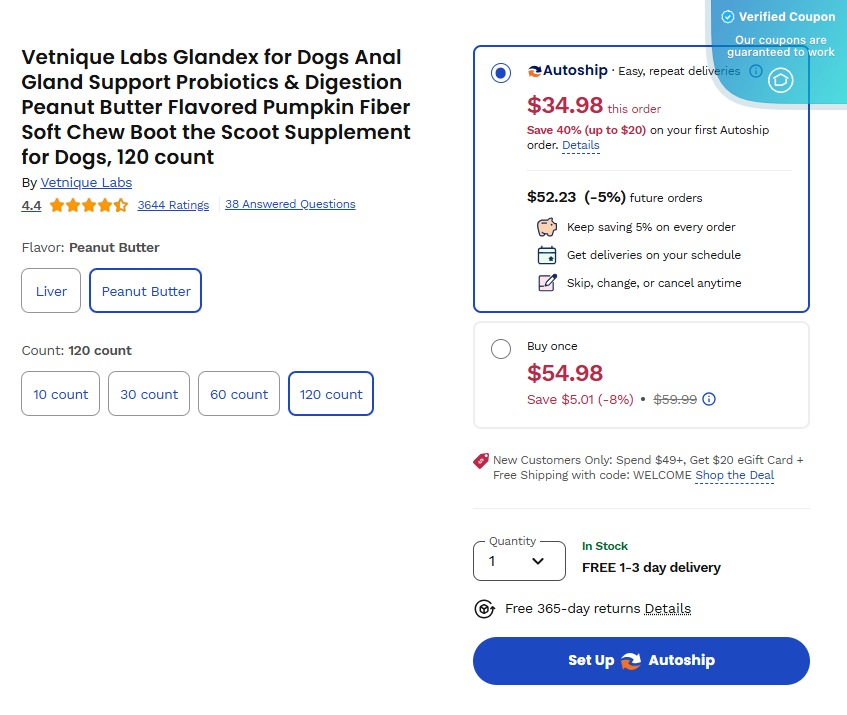
Task: Open the Vetnique Labs brand link
Action: pos(86,182)
